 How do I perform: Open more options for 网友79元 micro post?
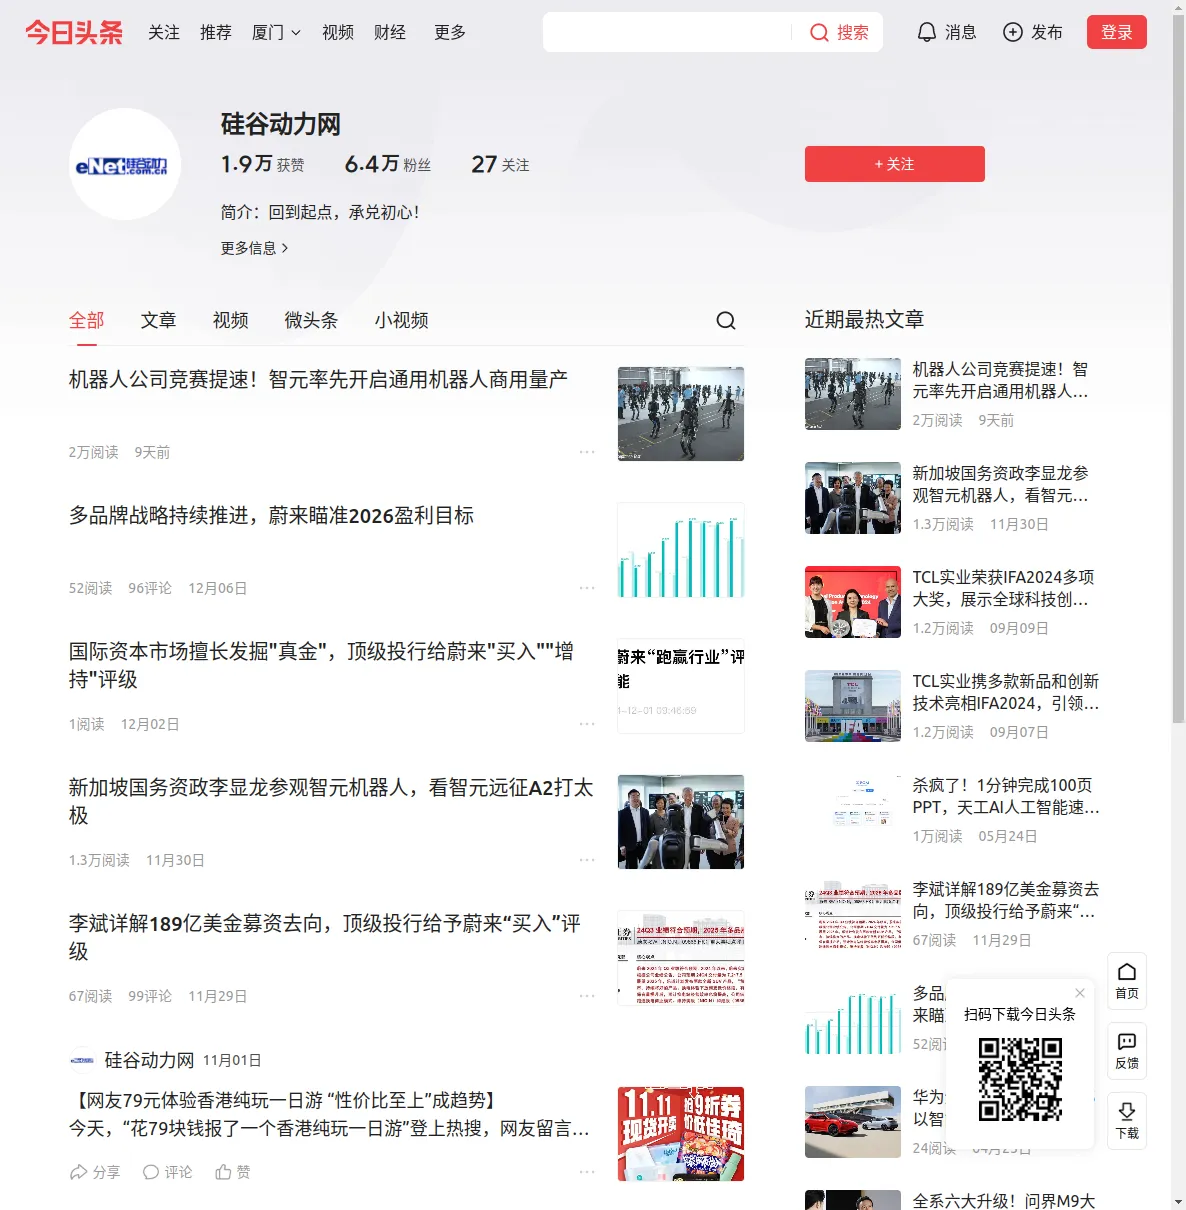point(587,1172)
